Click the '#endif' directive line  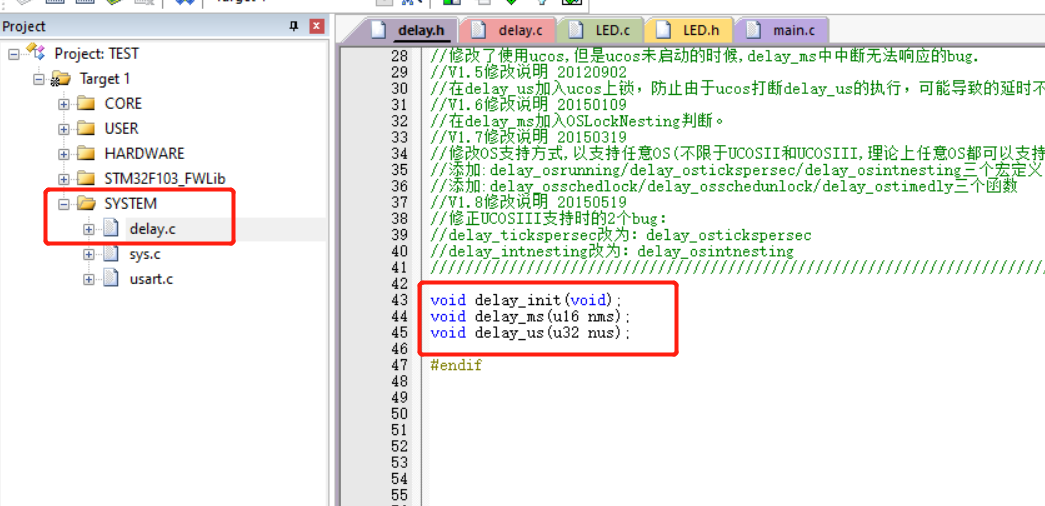456,365
